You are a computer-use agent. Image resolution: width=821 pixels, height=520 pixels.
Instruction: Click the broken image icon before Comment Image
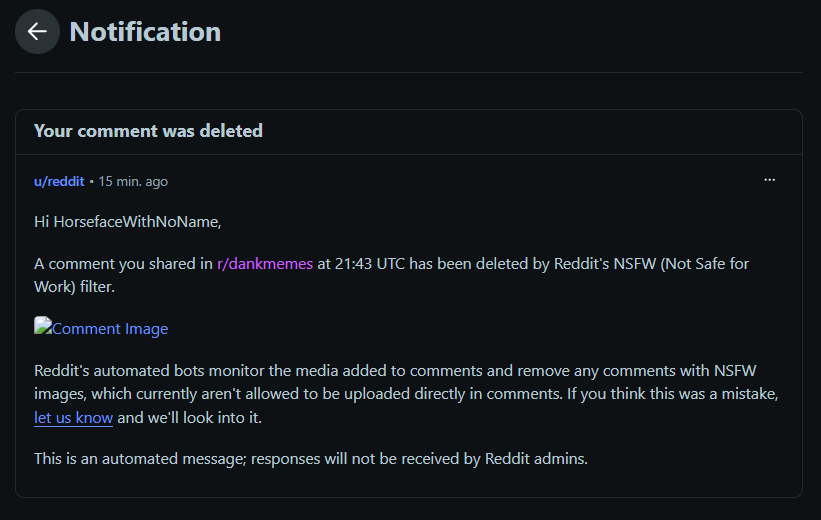[43, 326]
